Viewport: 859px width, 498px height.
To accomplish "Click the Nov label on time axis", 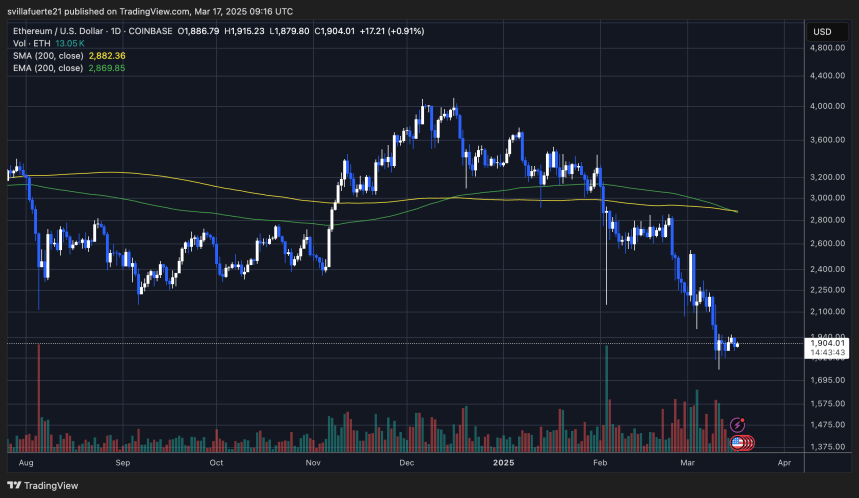I will click(313, 462).
